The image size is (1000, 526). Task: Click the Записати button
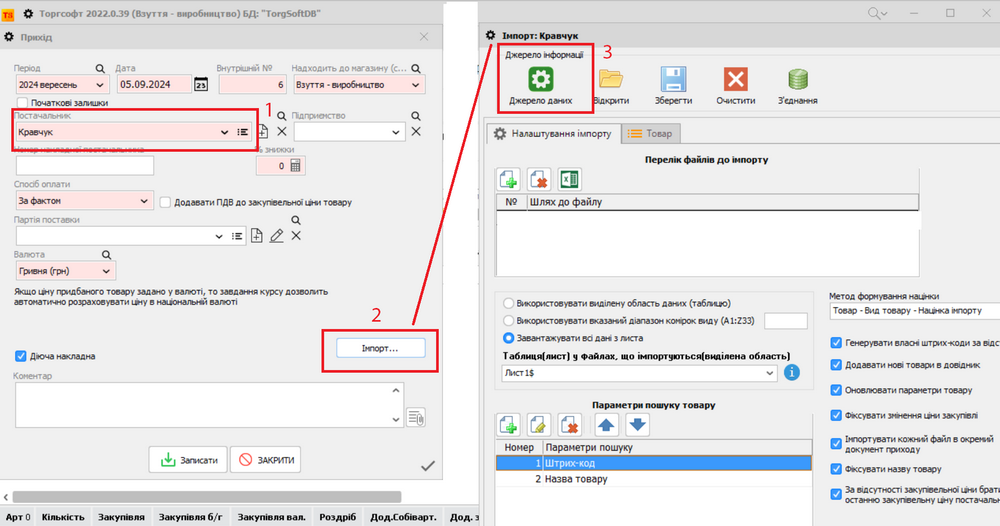point(186,460)
